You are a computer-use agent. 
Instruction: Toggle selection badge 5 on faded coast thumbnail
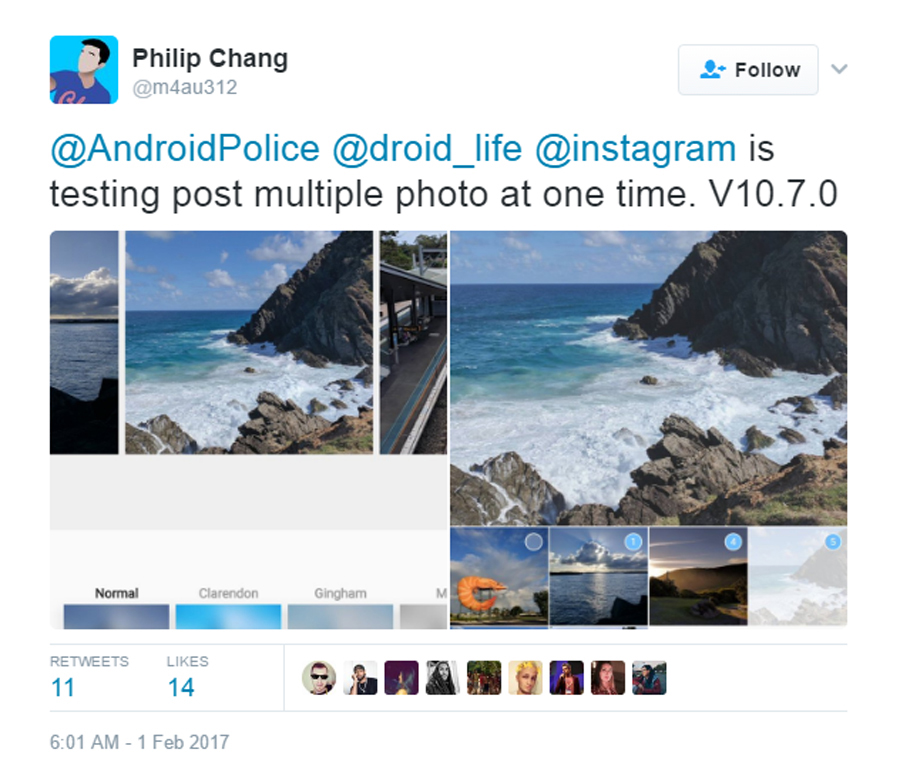(x=833, y=541)
